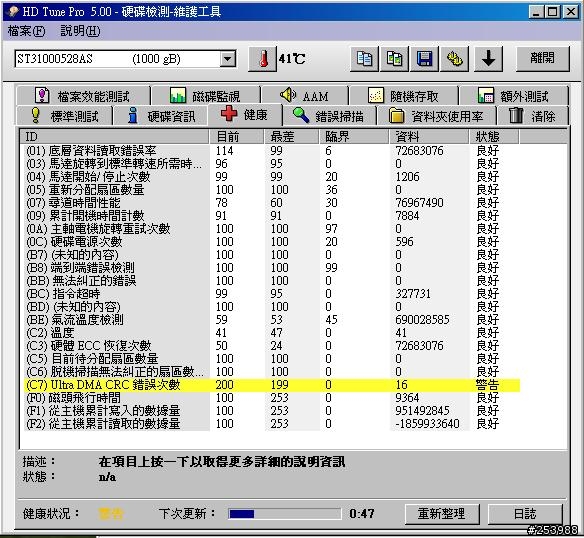Open the options gear icon
584x538 pixels.
coord(454,59)
